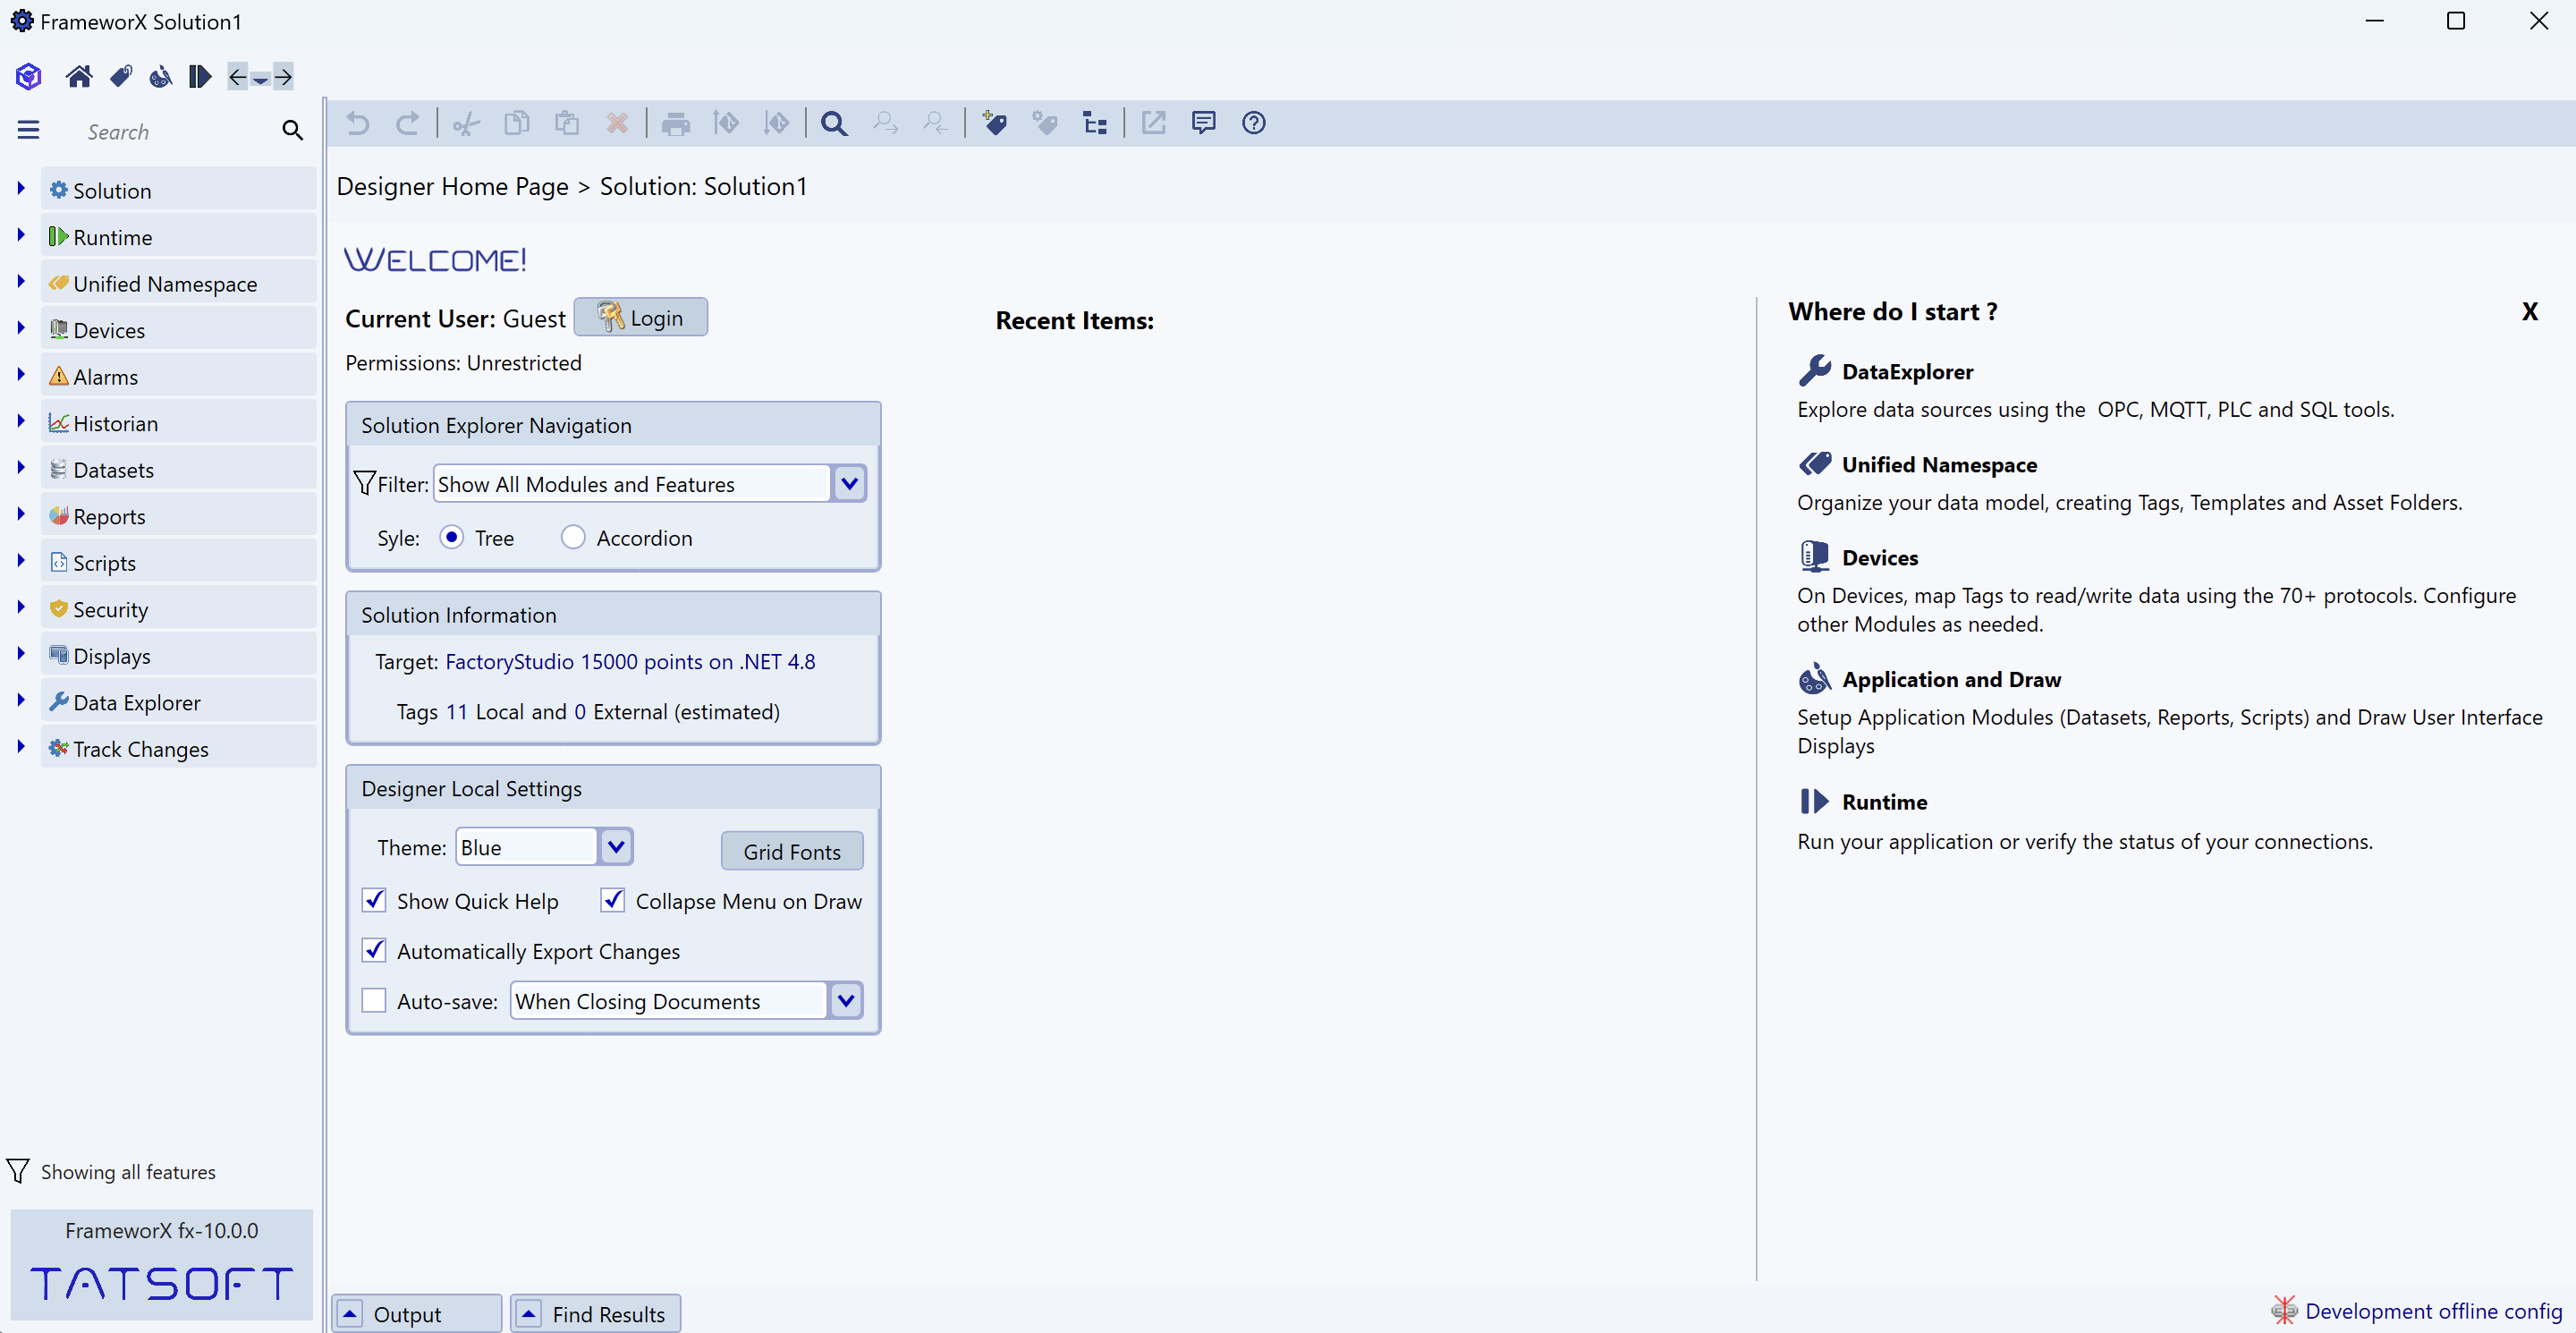Image resolution: width=2576 pixels, height=1333 pixels.
Task: Enable the Auto-save checkbox
Action: click(374, 1000)
